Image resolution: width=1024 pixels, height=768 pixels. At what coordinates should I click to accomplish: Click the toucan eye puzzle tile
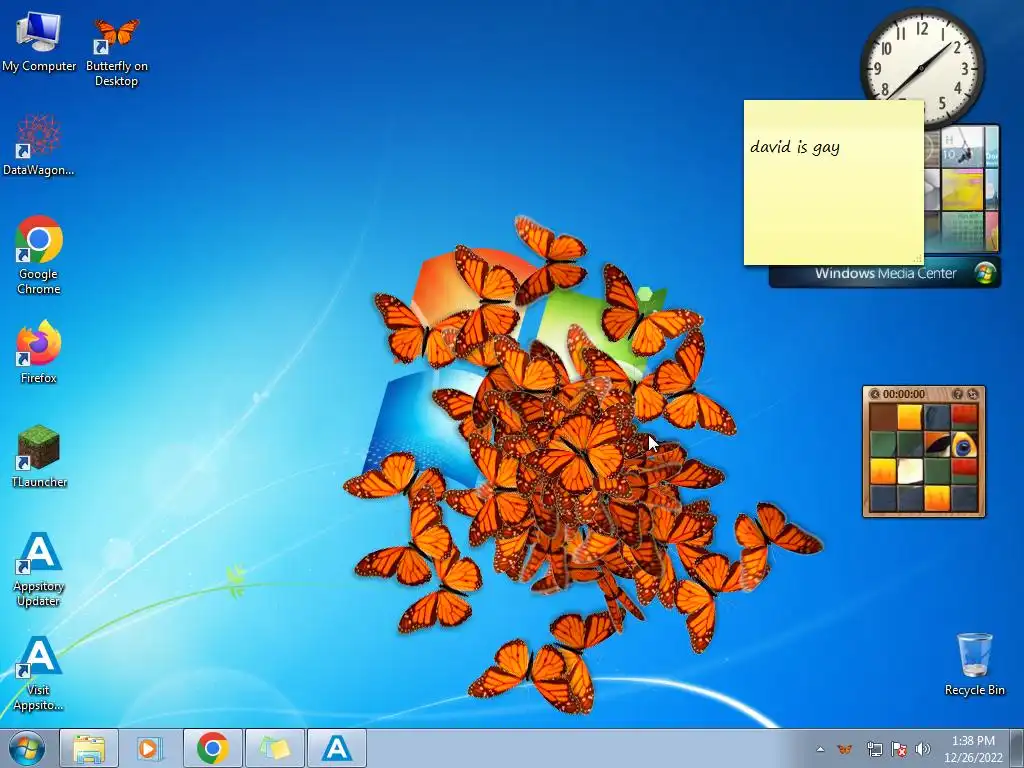(964, 444)
